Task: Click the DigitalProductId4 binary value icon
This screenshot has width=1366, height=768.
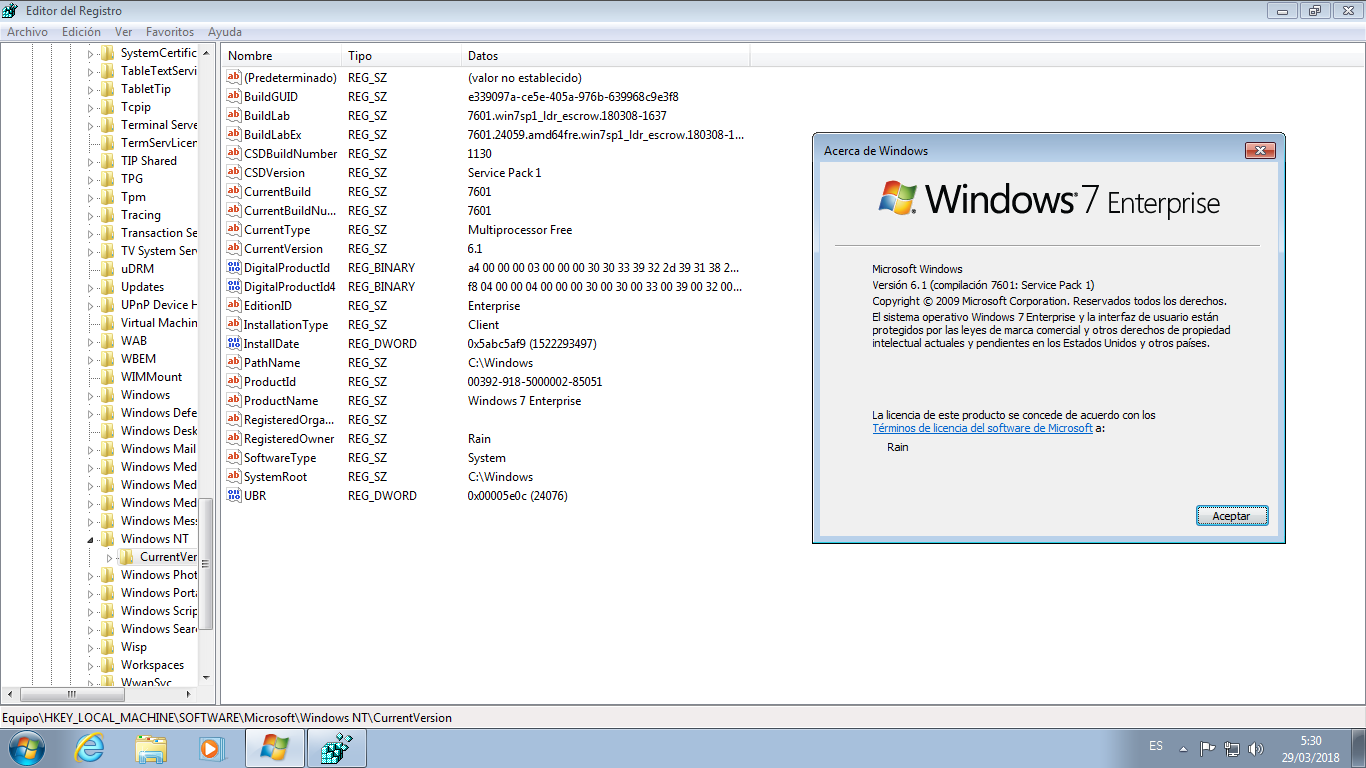Action: coord(234,287)
